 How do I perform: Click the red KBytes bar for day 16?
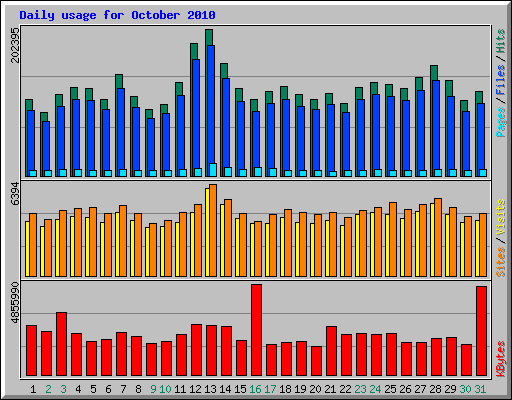pos(256,330)
